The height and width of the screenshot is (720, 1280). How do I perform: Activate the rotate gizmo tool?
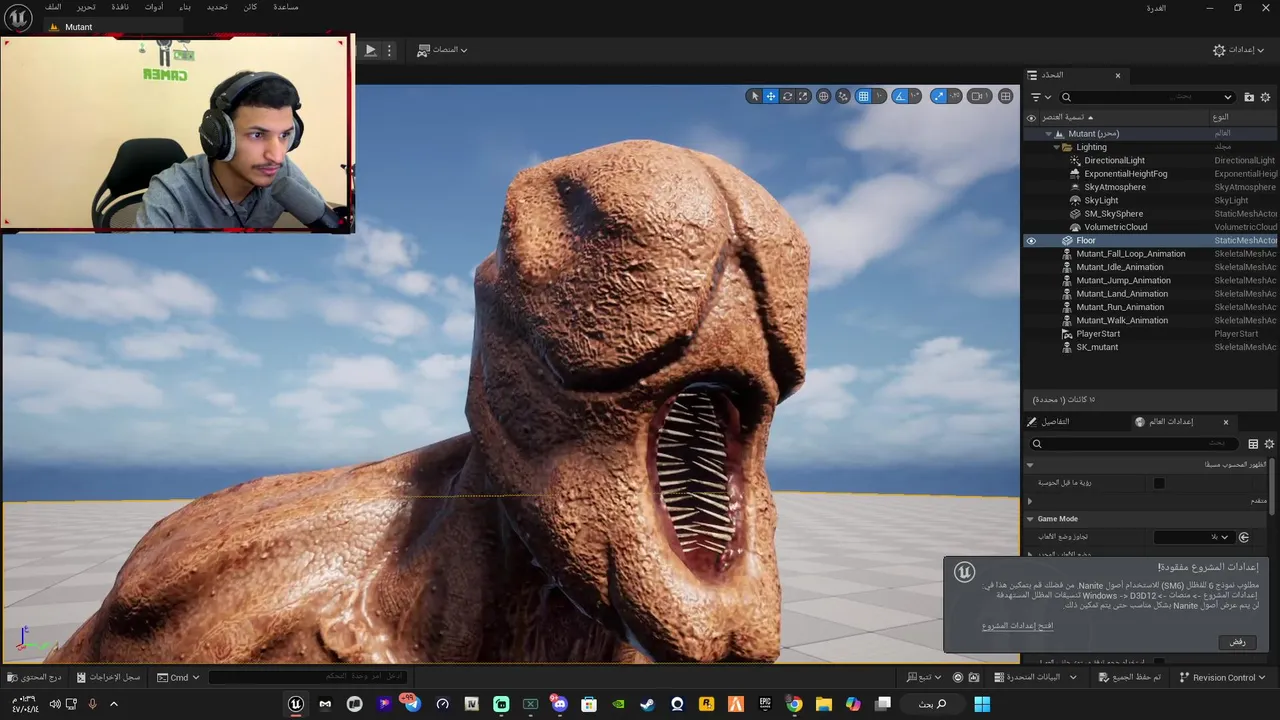[788, 96]
